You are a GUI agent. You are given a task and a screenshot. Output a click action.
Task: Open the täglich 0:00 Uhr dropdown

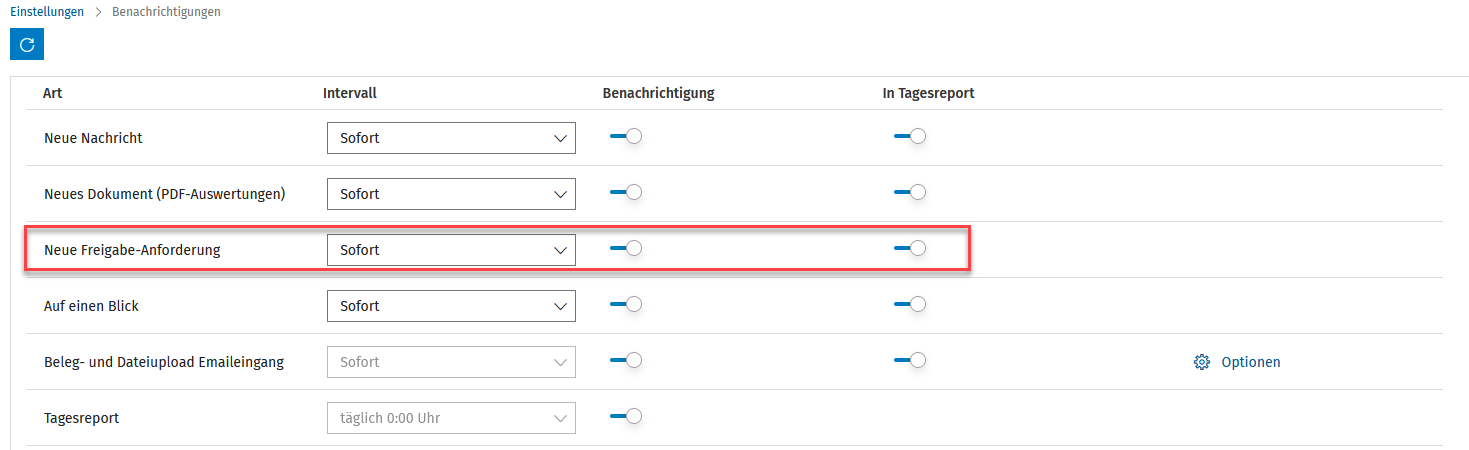click(451, 418)
